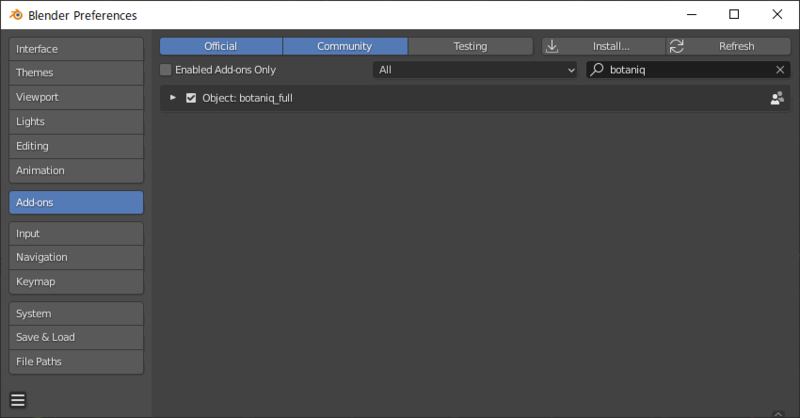Disable the botaniq_full add-on checkbox

tap(191, 98)
